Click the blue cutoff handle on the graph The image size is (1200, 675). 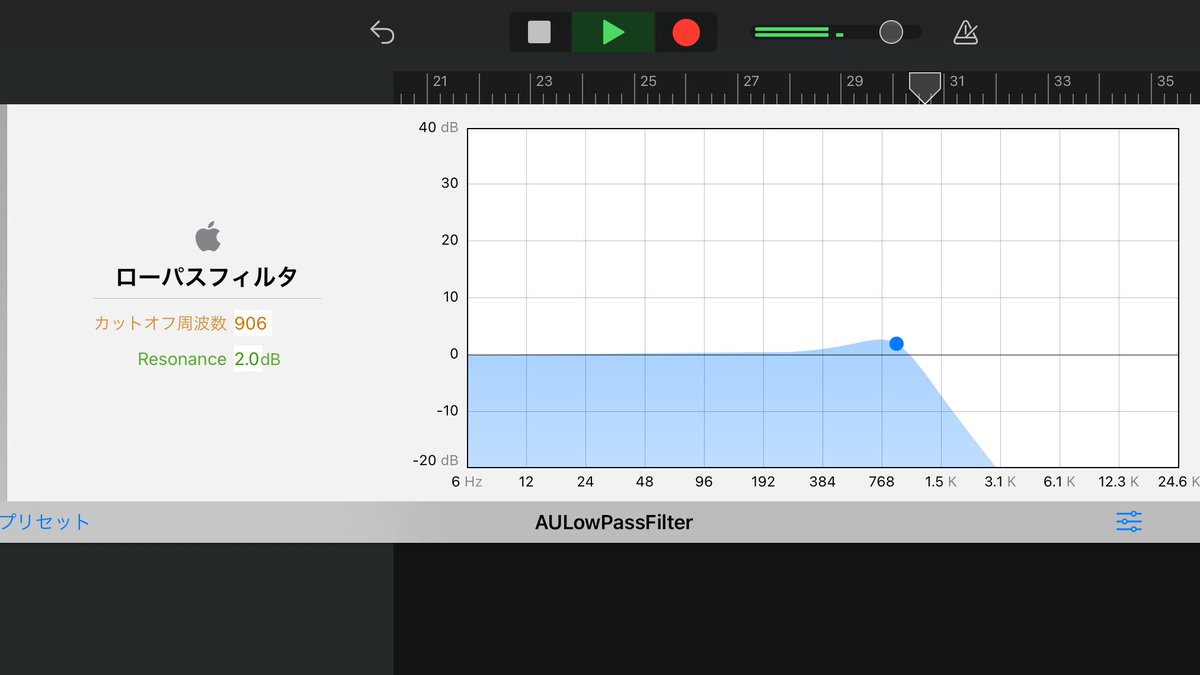pos(896,344)
